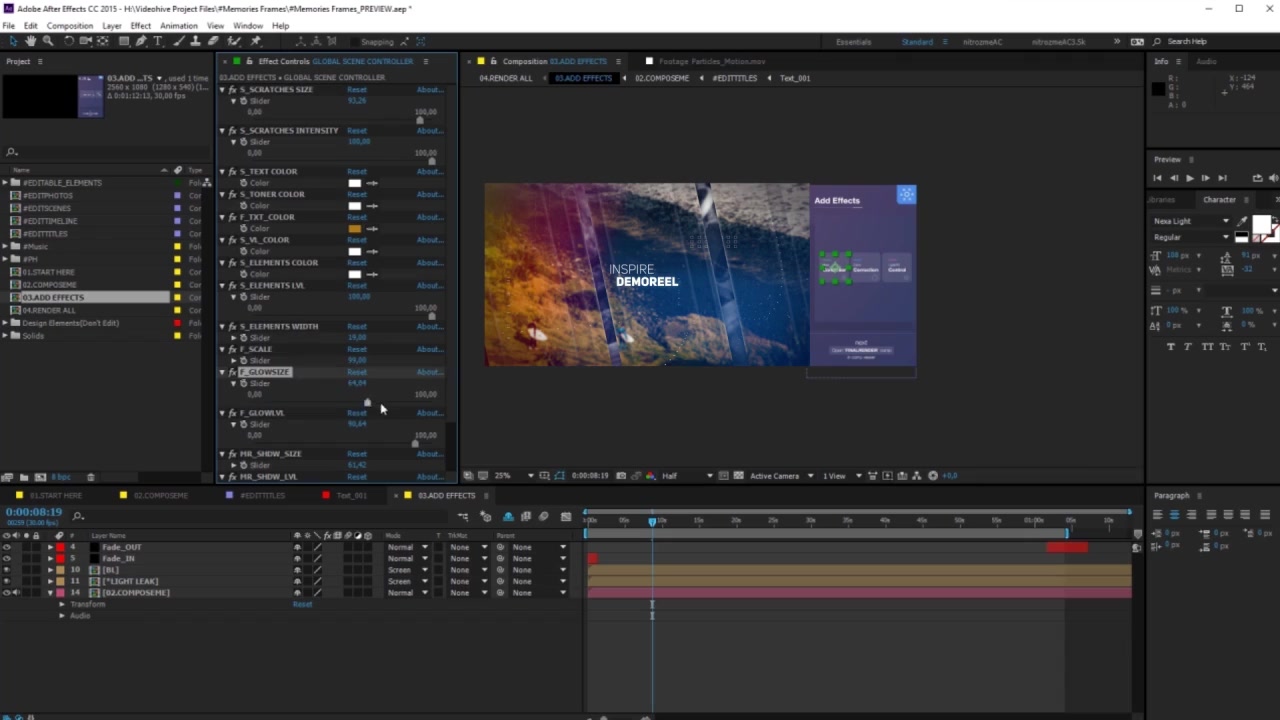Switch to the #EDITTITLES timeline tab
1280x720 pixels.
tap(263, 495)
